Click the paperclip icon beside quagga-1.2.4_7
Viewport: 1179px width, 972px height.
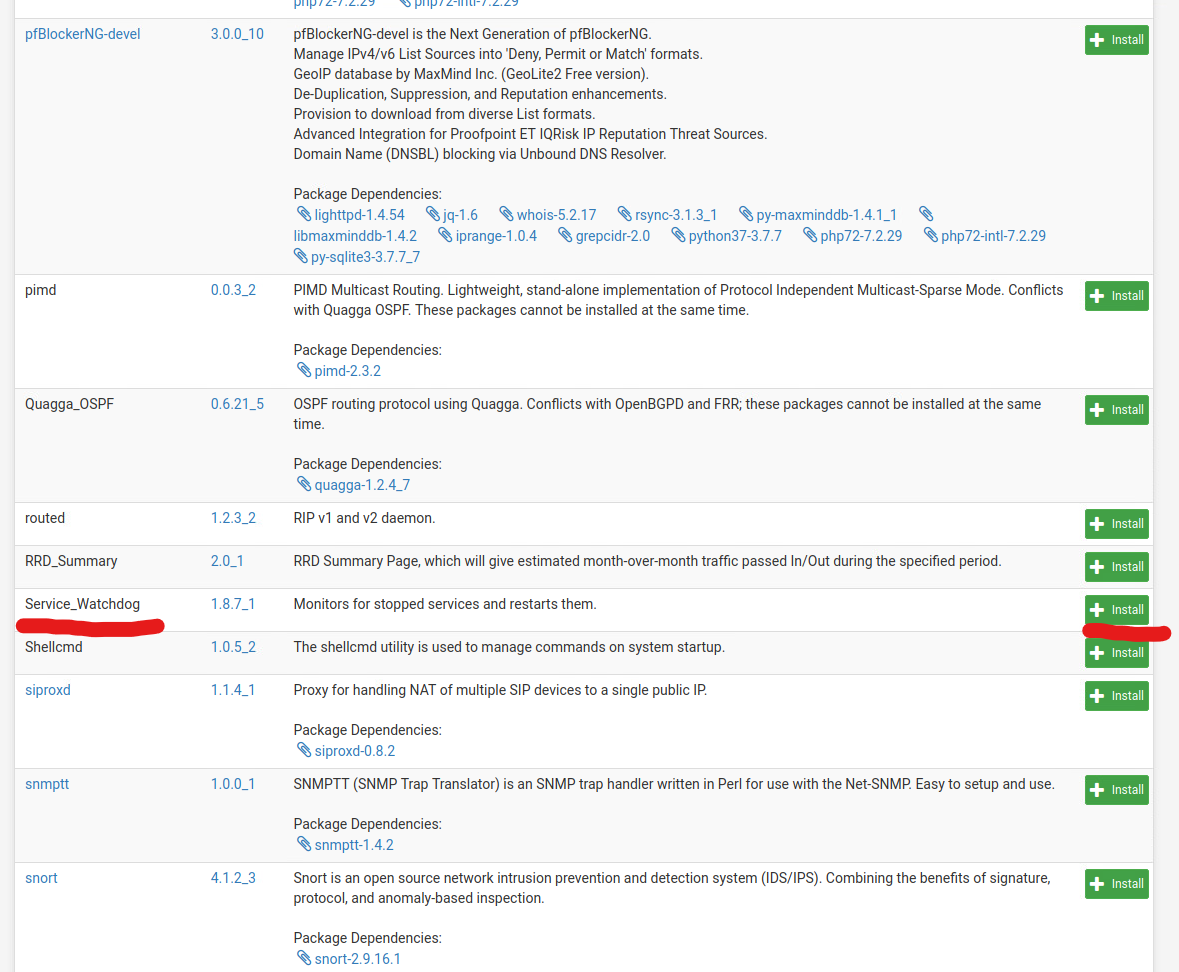tap(304, 485)
